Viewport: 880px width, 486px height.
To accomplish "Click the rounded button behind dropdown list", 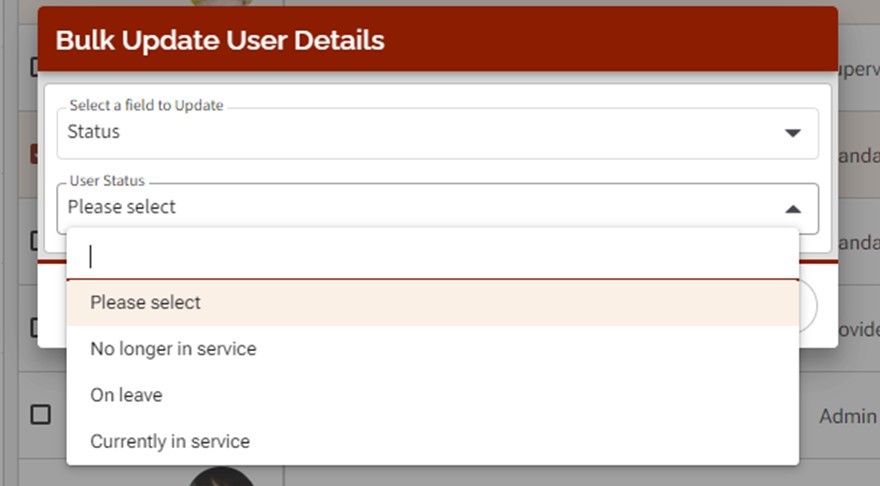I will [x=808, y=305].
